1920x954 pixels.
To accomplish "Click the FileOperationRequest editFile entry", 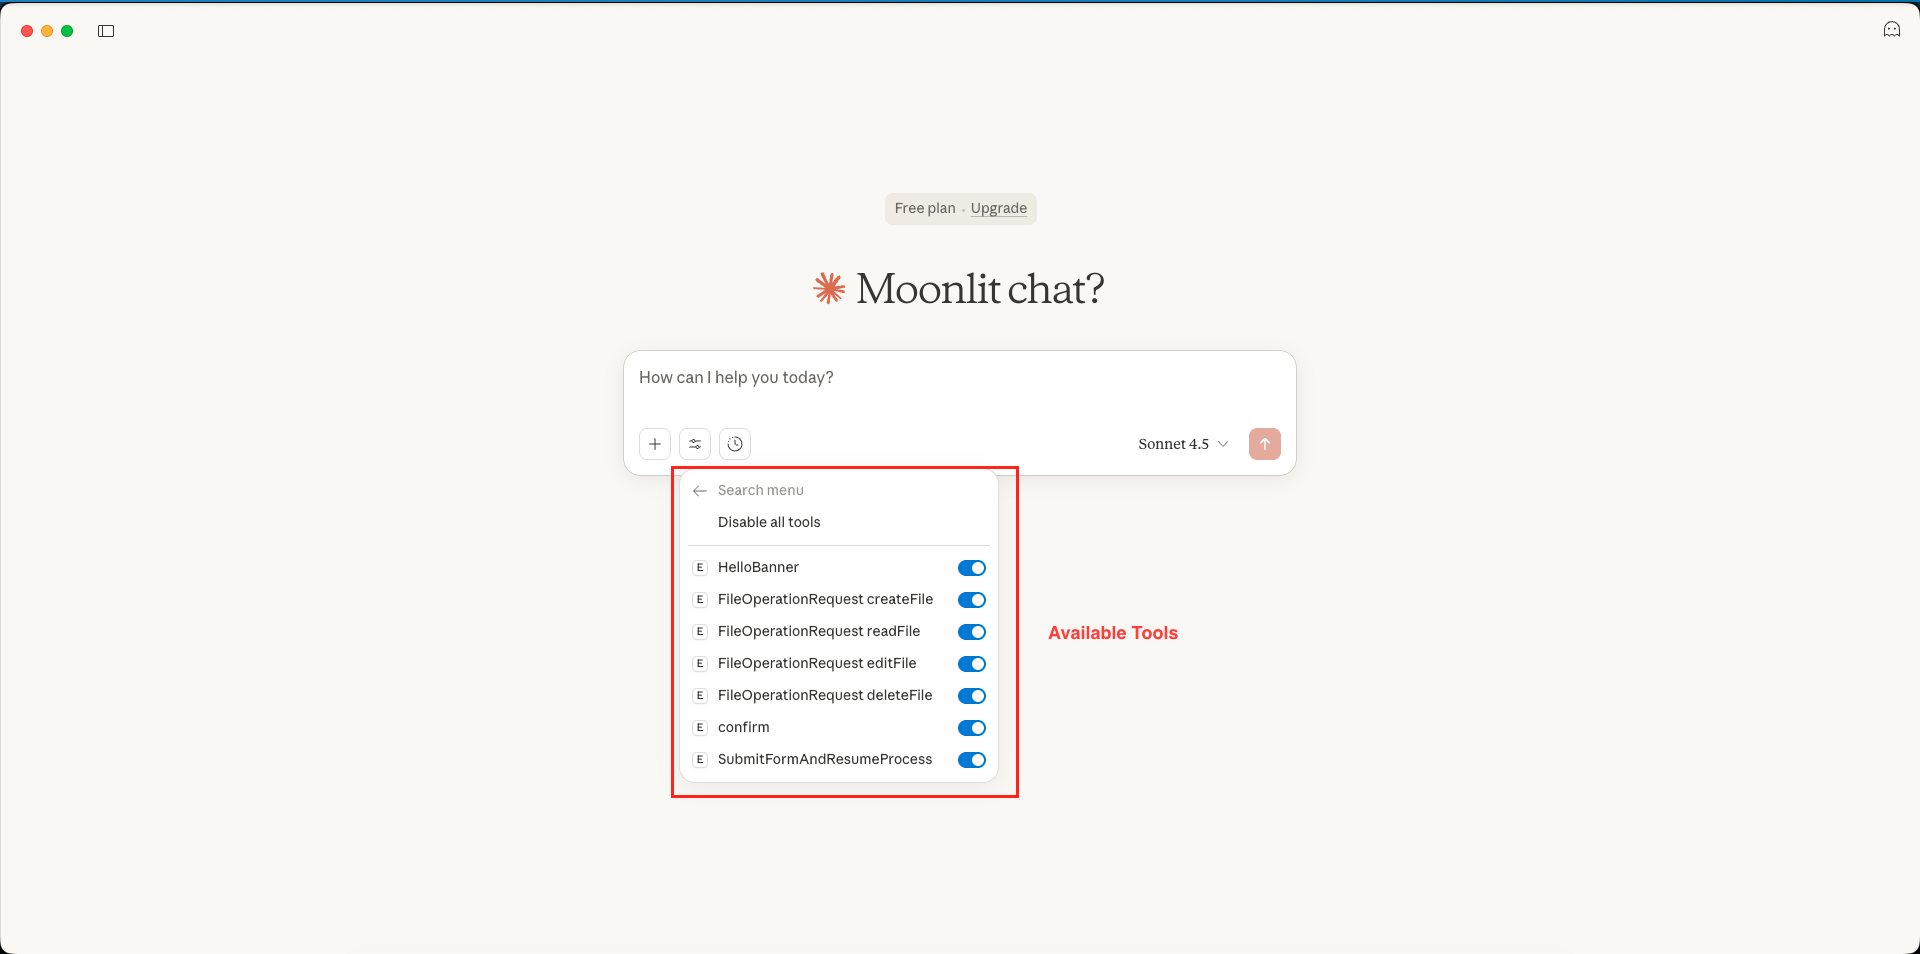I will tap(816, 664).
